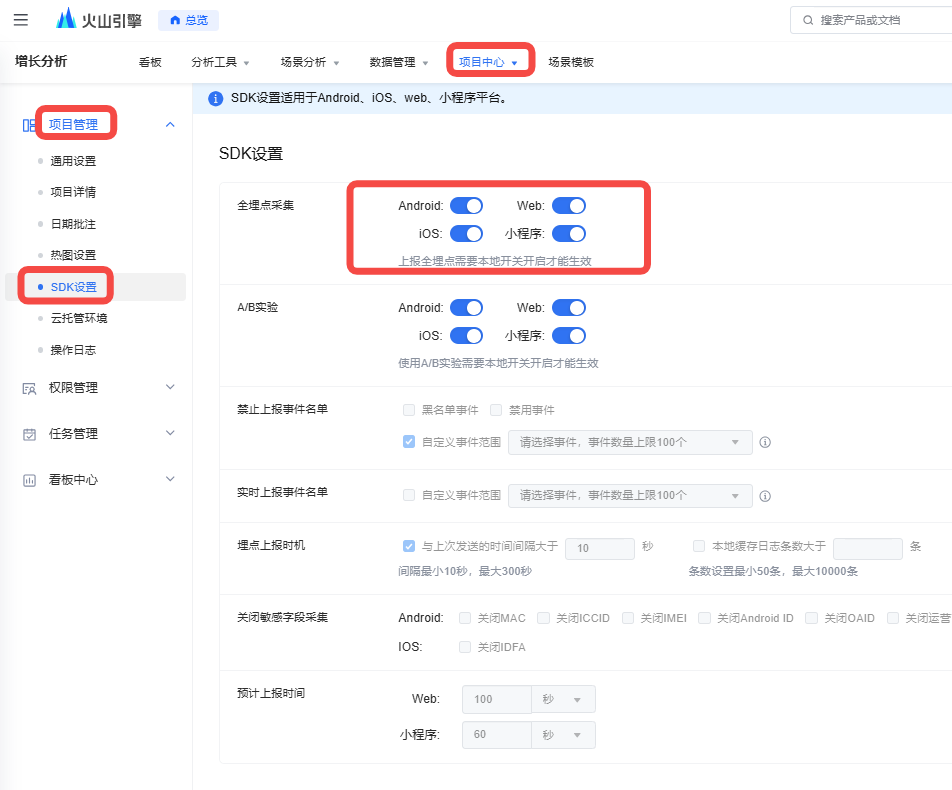
Task: Collapse the 项目管理 sidebar section
Action: [x=171, y=125]
